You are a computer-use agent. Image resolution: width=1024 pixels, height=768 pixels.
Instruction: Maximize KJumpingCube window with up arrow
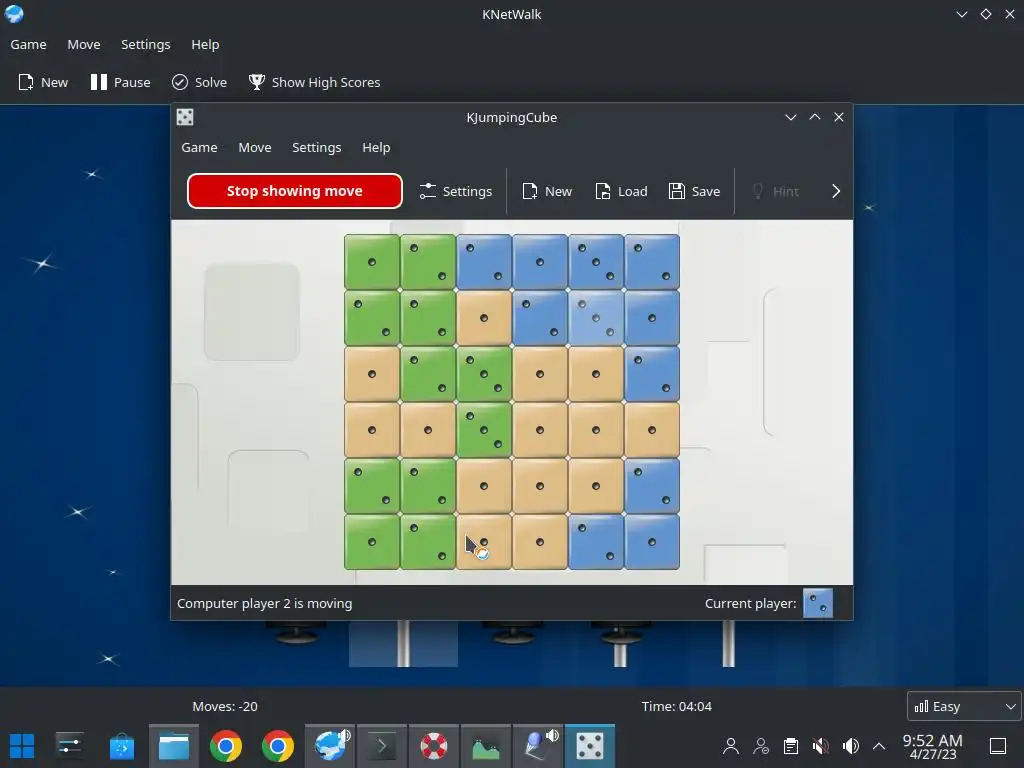point(815,118)
